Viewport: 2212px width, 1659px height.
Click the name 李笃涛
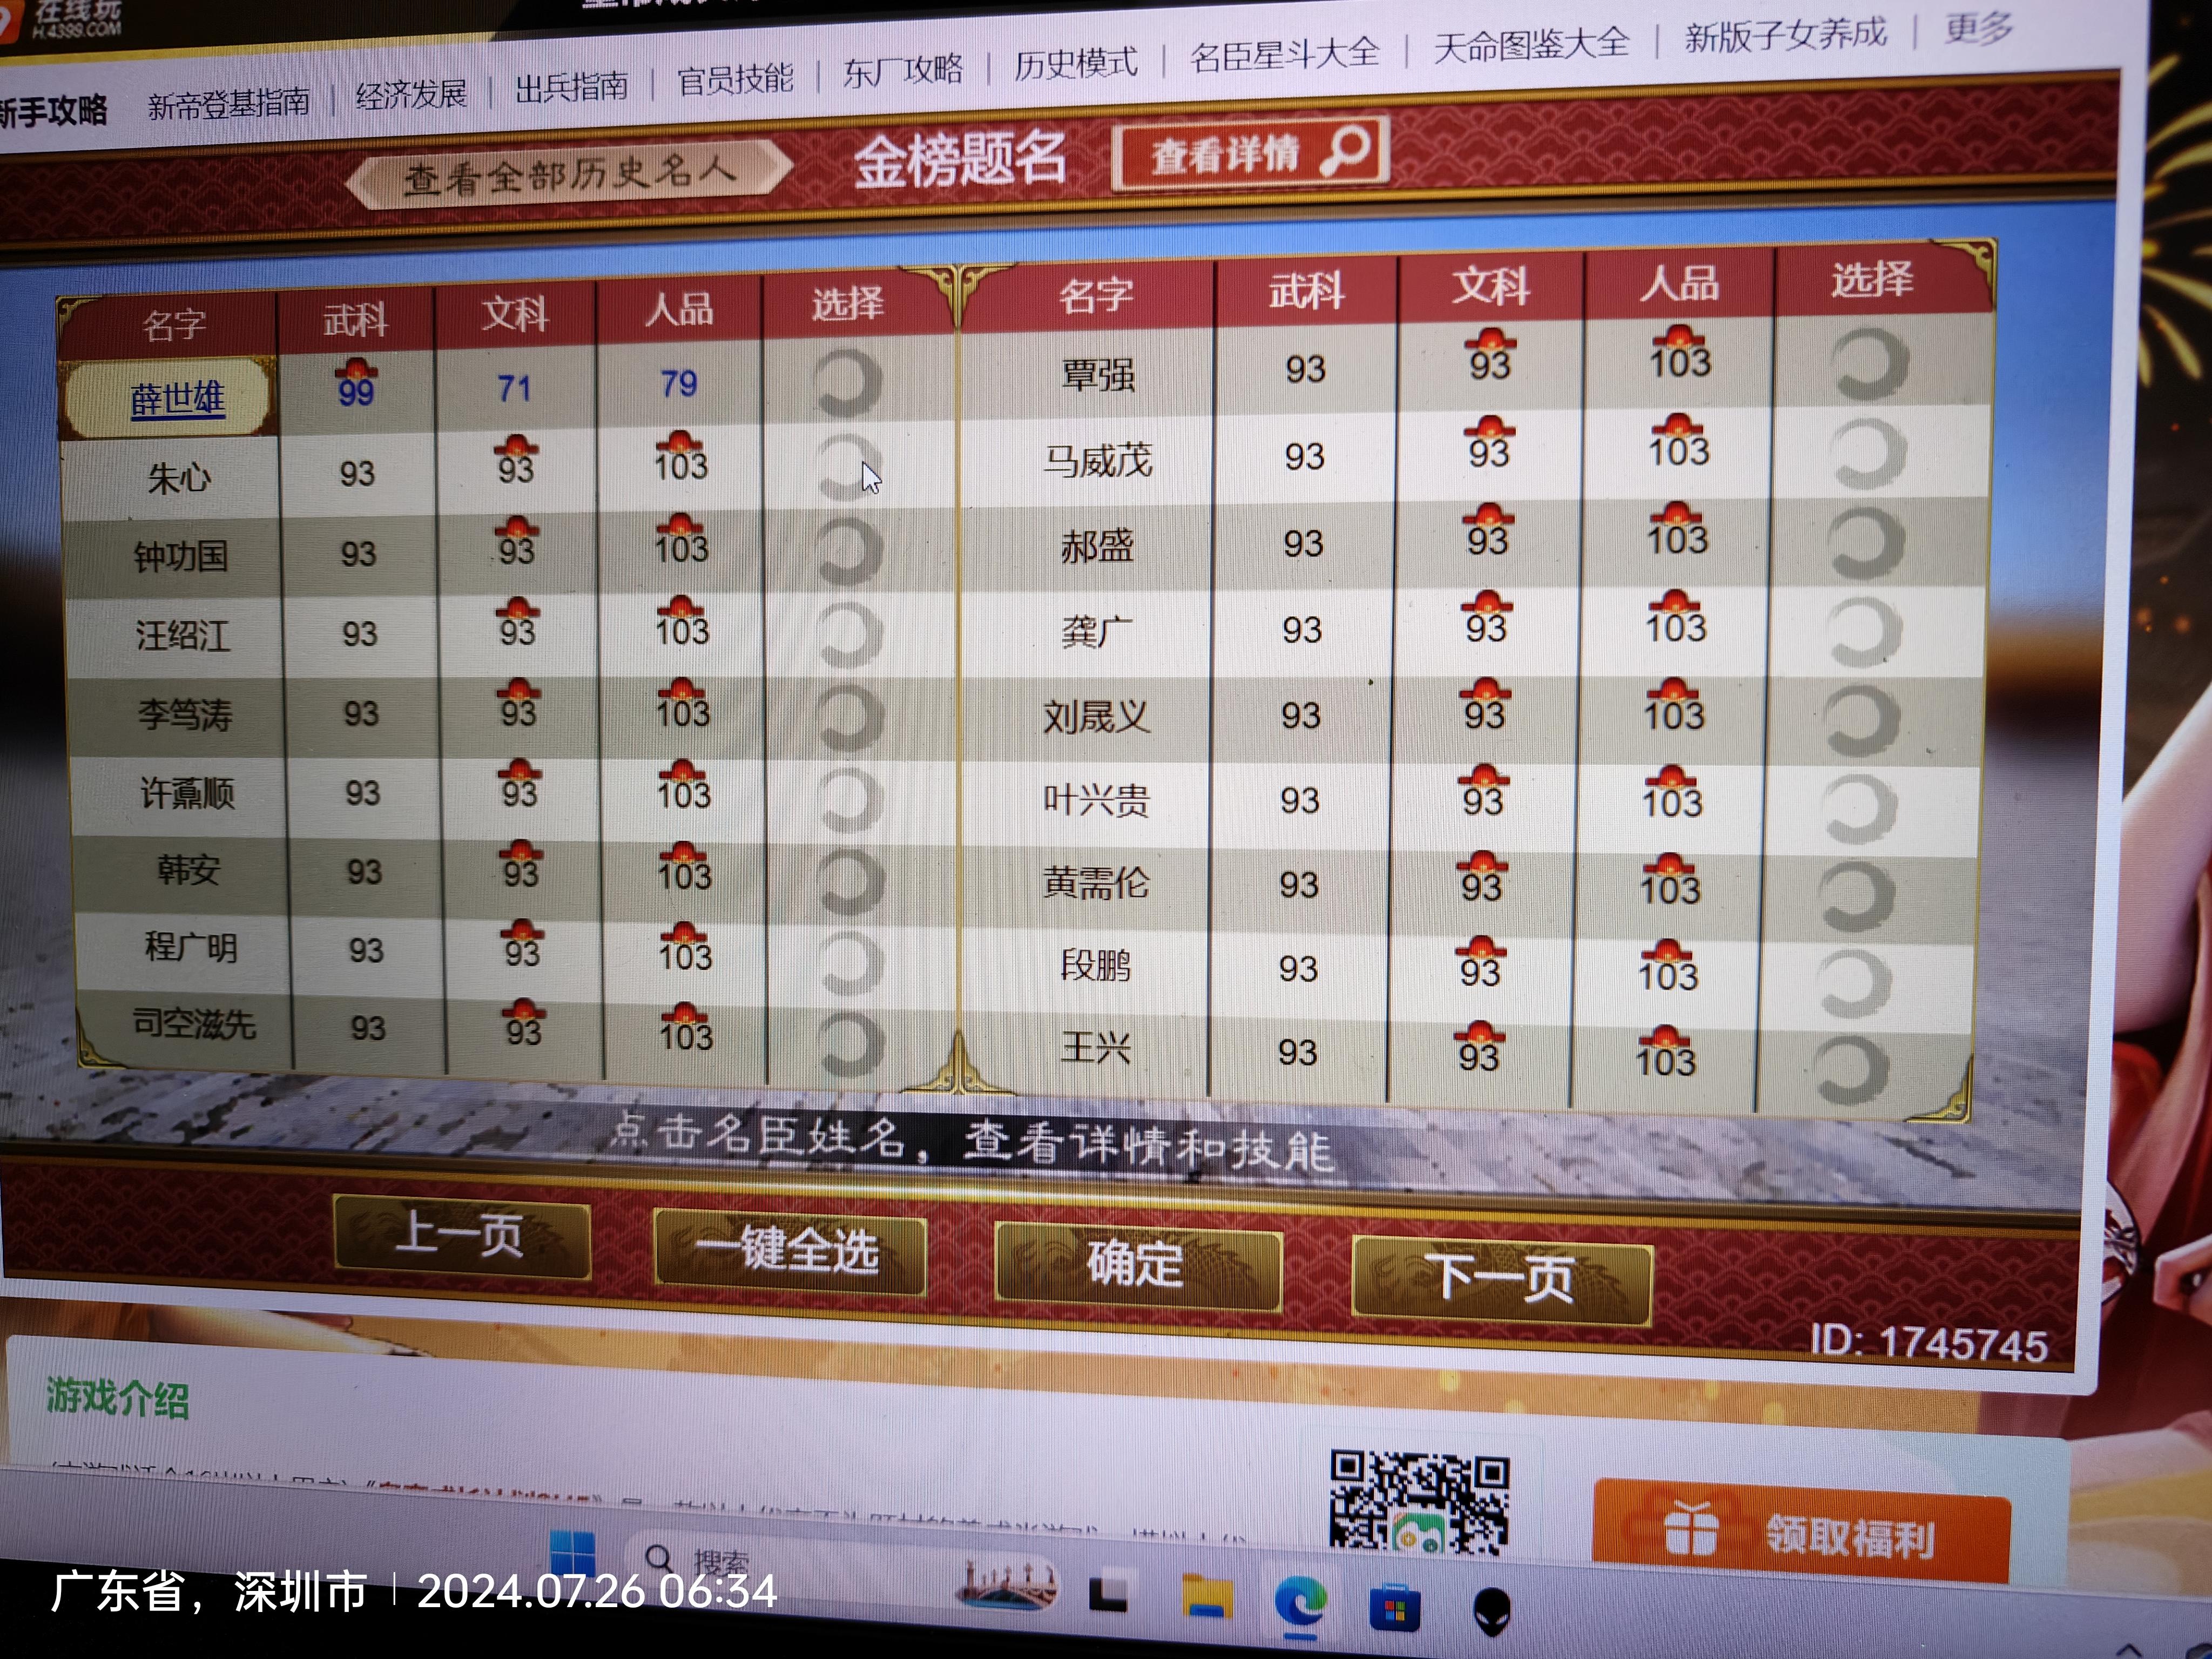(x=186, y=714)
